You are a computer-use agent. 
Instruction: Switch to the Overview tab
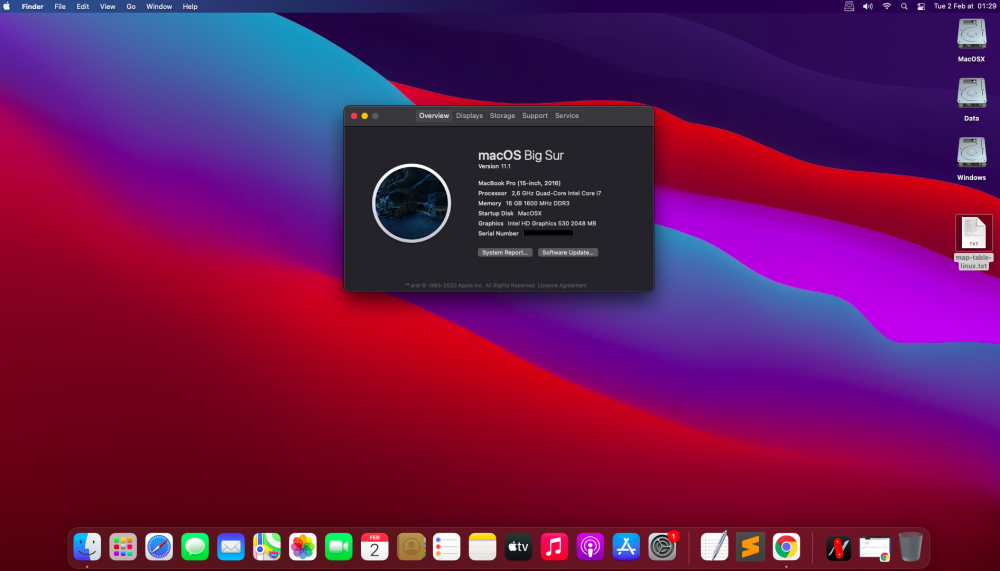[434, 115]
